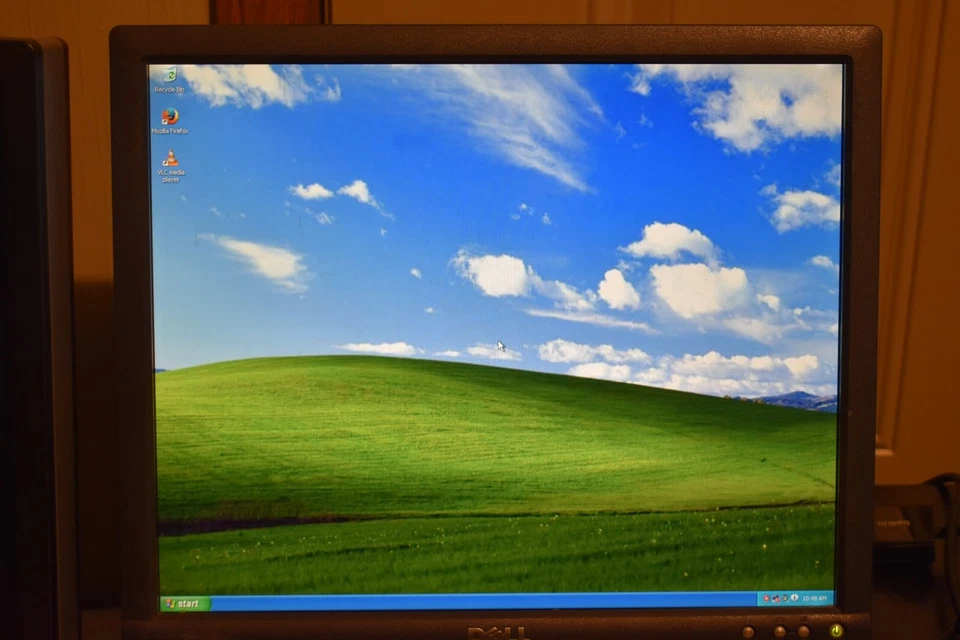The height and width of the screenshot is (640, 960).
Task: Select the Mozilla Firefox label text
Action: (169, 131)
